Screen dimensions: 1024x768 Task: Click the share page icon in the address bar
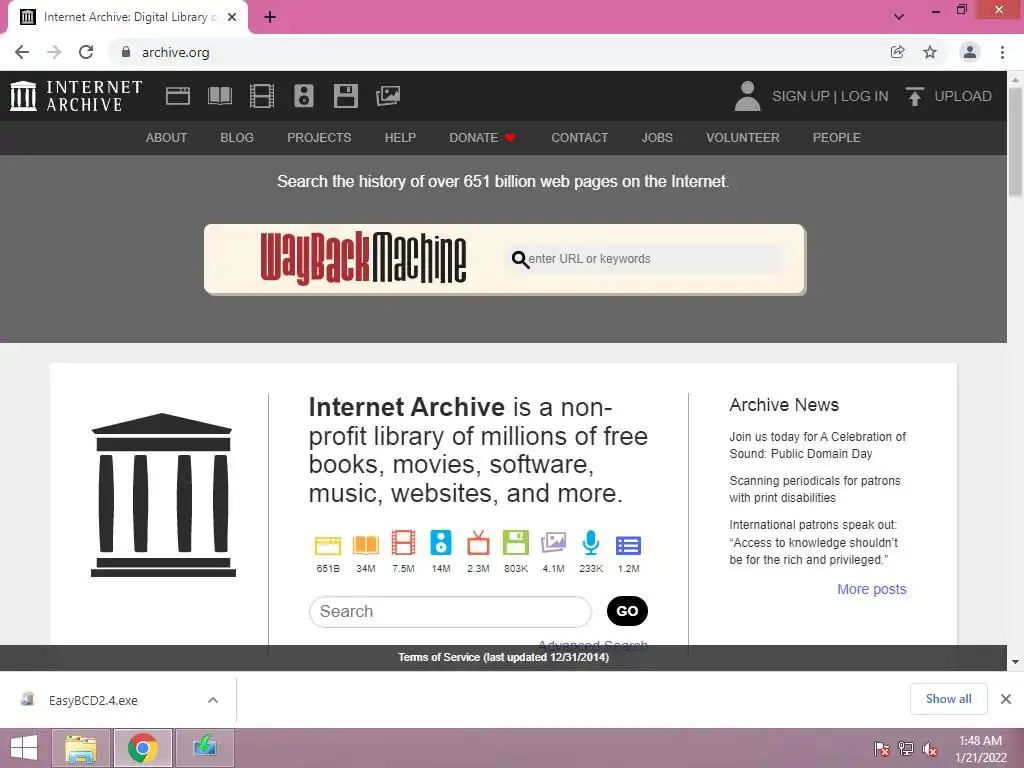898,52
